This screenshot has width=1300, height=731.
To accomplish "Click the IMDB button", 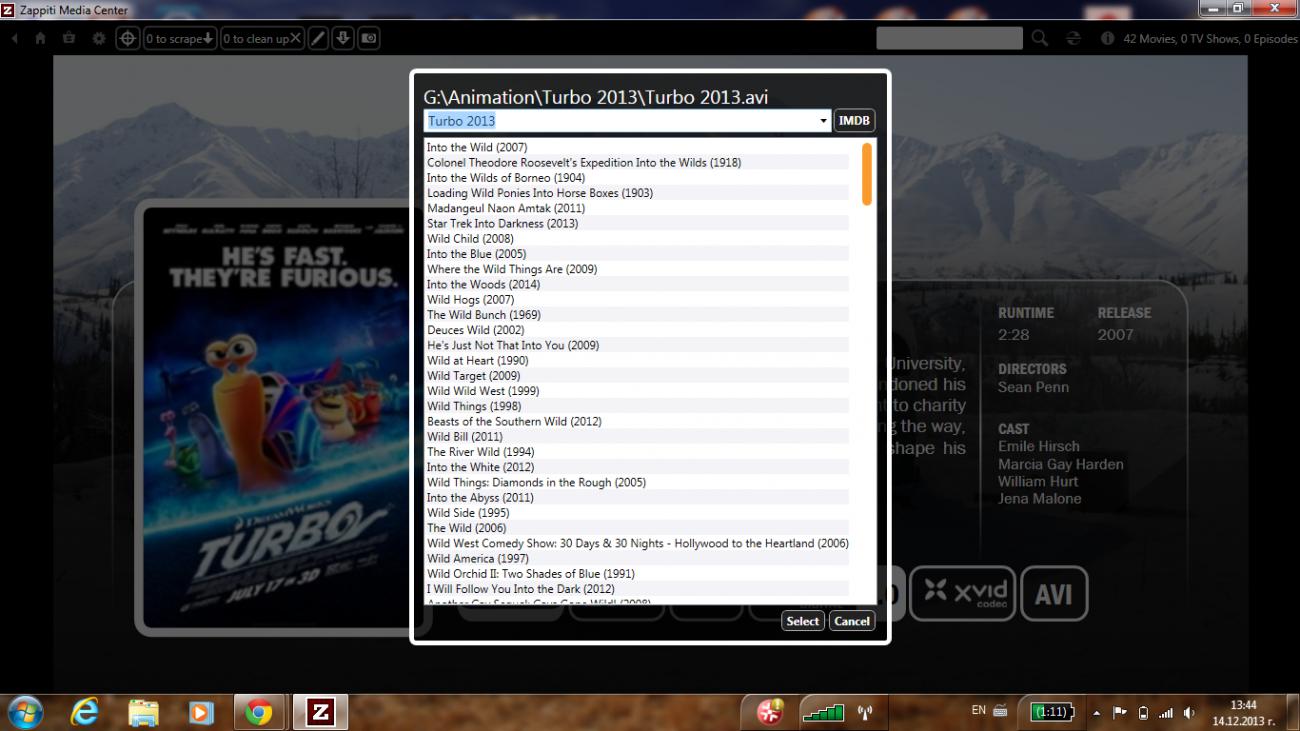I will point(854,121).
